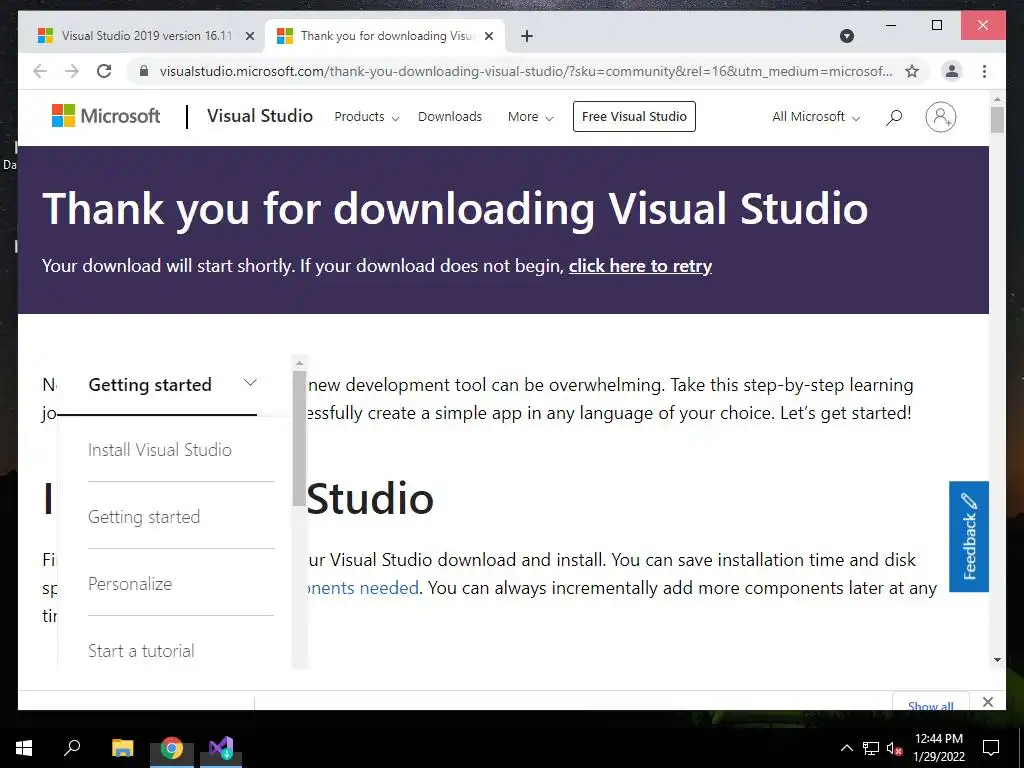Select Start a tutorial menu entry

[141, 651]
